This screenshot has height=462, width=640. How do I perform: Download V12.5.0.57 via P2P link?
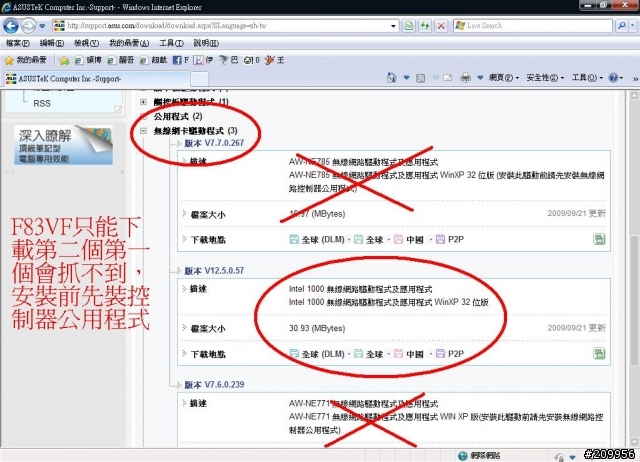(x=450, y=354)
